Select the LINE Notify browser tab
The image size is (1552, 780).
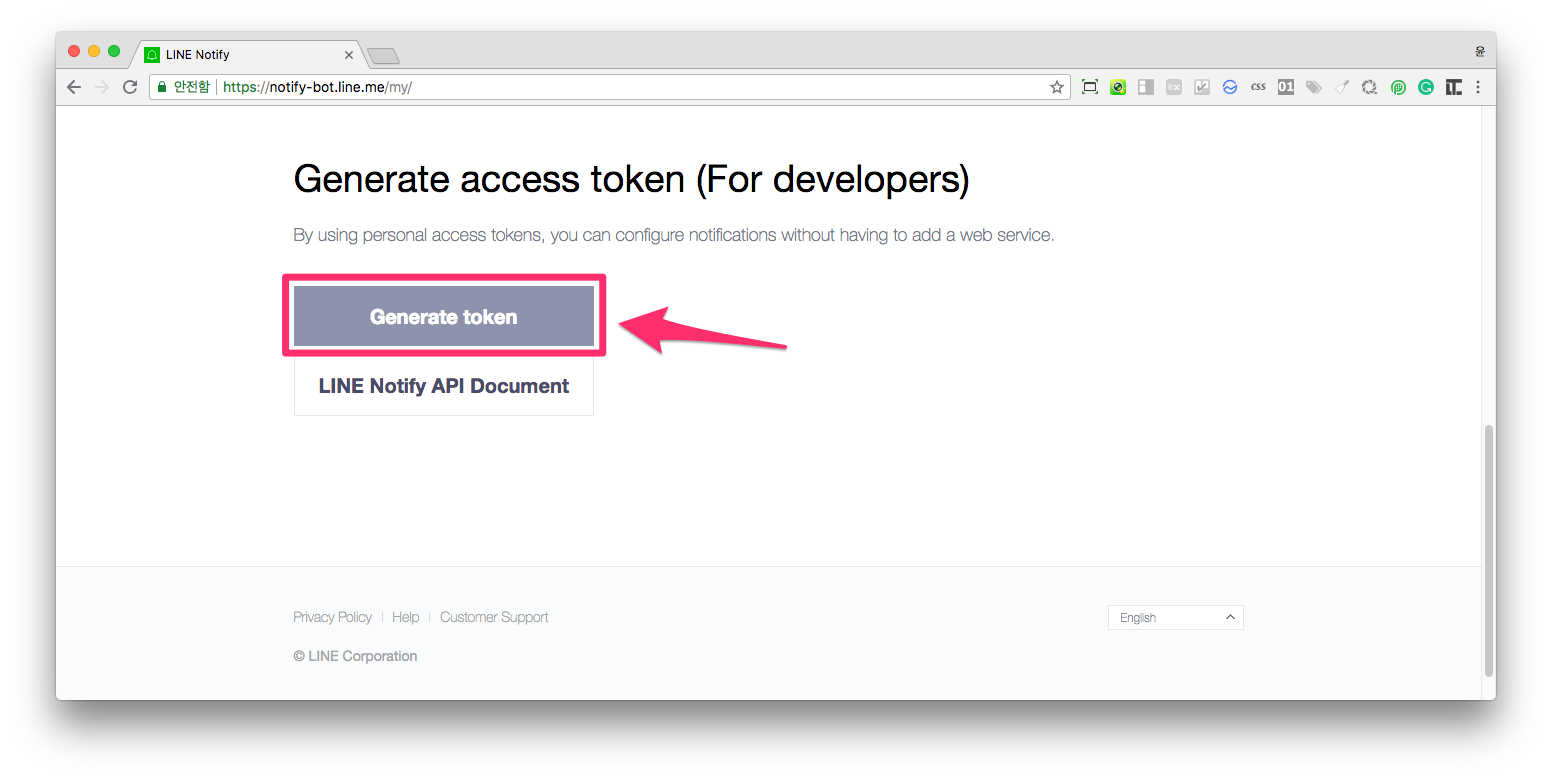coord(246,54)
